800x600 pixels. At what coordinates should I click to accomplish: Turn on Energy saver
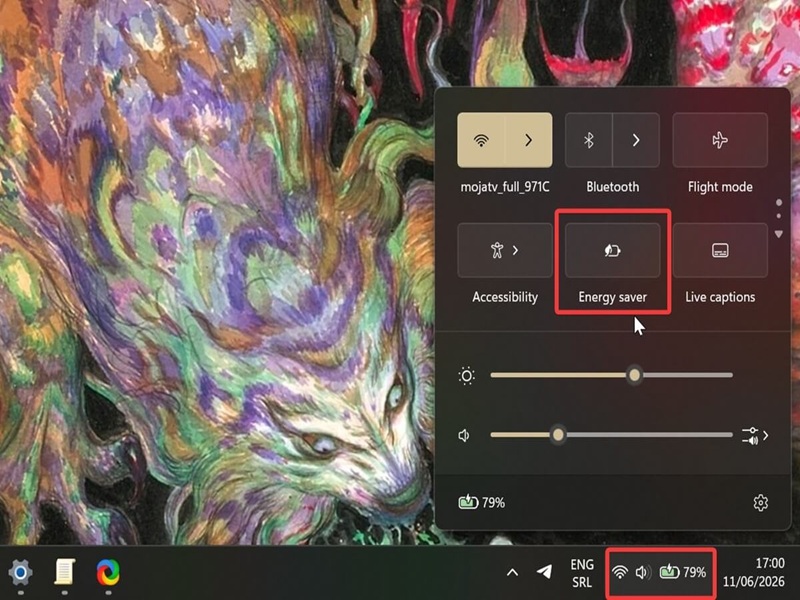coord(612,251)
